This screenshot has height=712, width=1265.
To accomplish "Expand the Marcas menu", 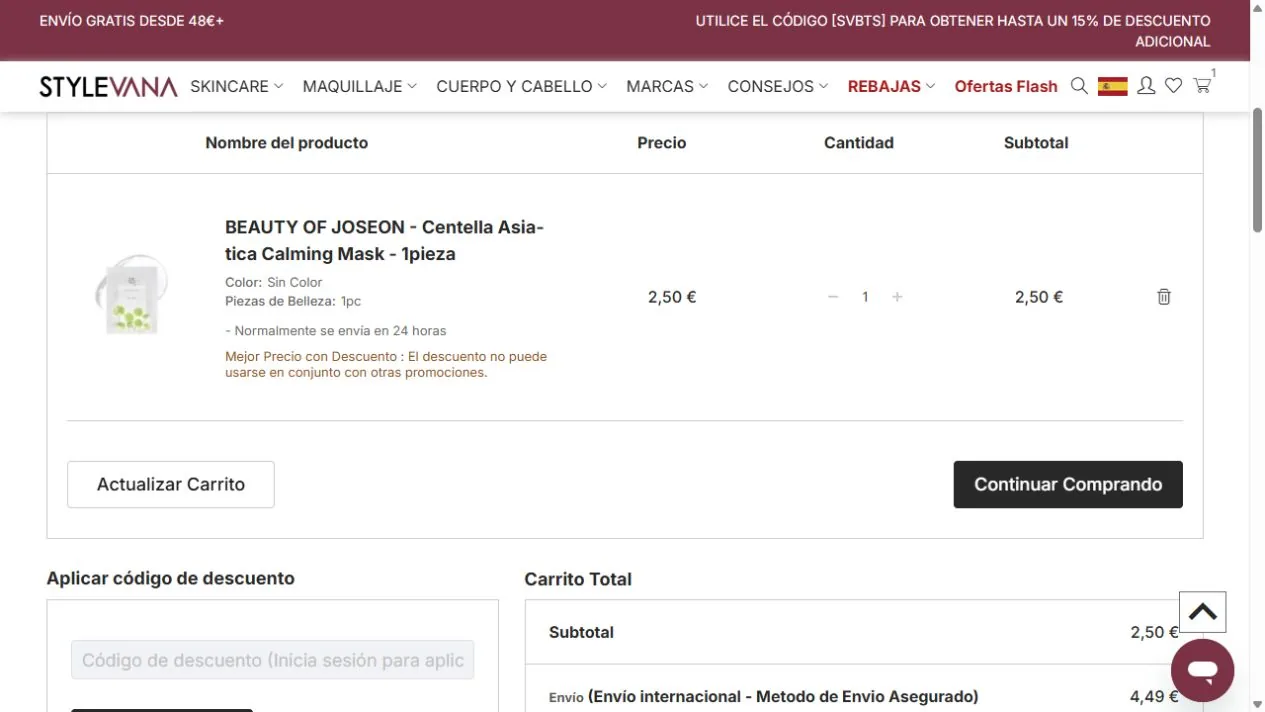I will click(x=667, y=87).
